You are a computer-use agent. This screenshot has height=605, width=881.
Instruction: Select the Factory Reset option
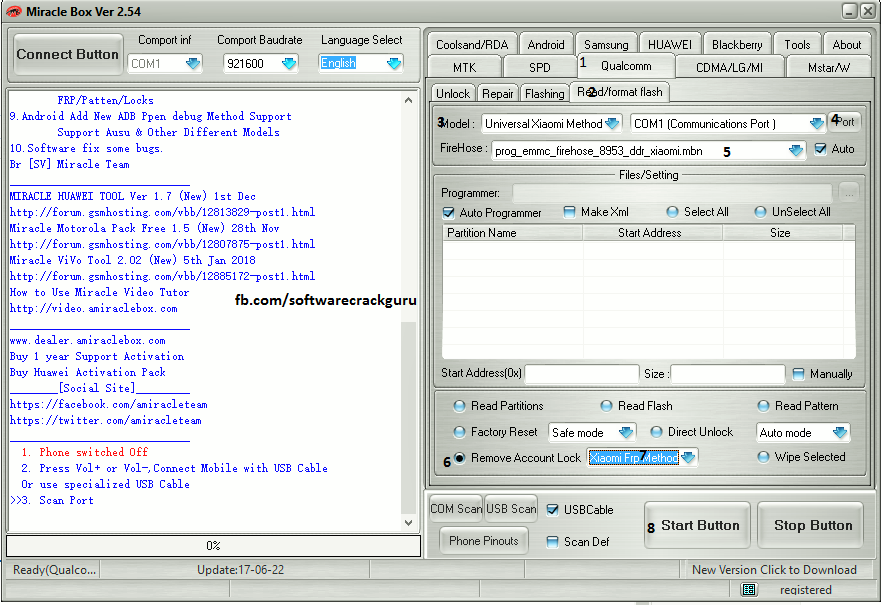coord(459,431)
